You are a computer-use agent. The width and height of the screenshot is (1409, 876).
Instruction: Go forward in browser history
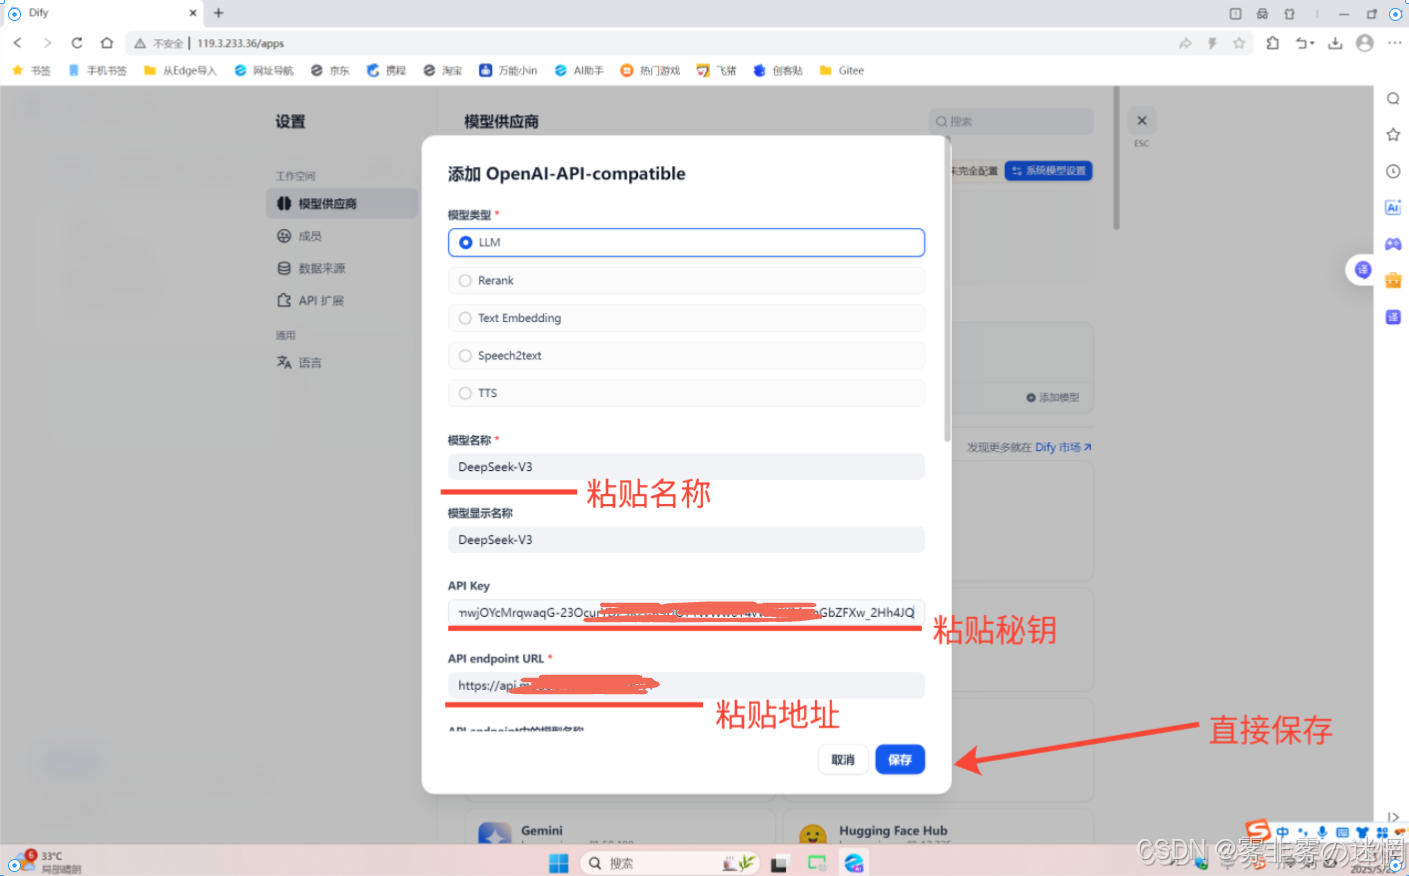pyautogui.click(x=47, y=43)
